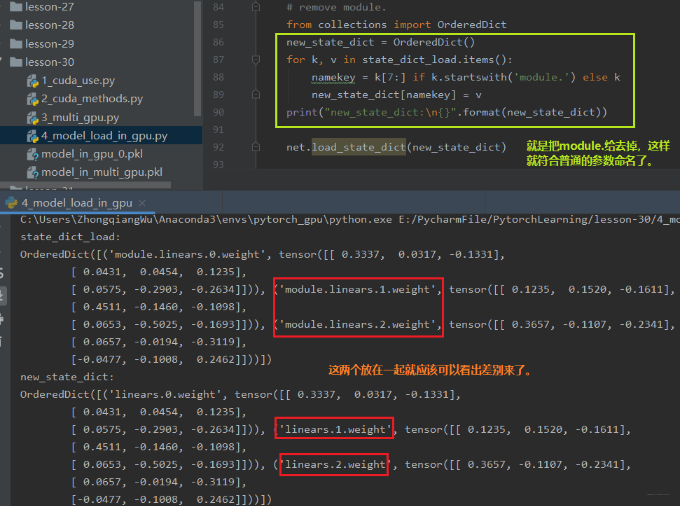Click the fold end marker on line 89
The height and width of the screenshot is (506, 680).
click(256, 95)
